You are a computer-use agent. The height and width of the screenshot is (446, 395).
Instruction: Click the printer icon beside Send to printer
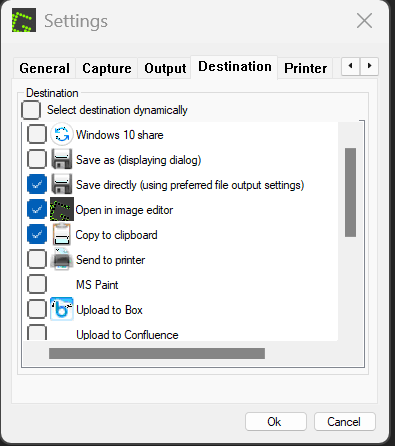click(62, 259)
